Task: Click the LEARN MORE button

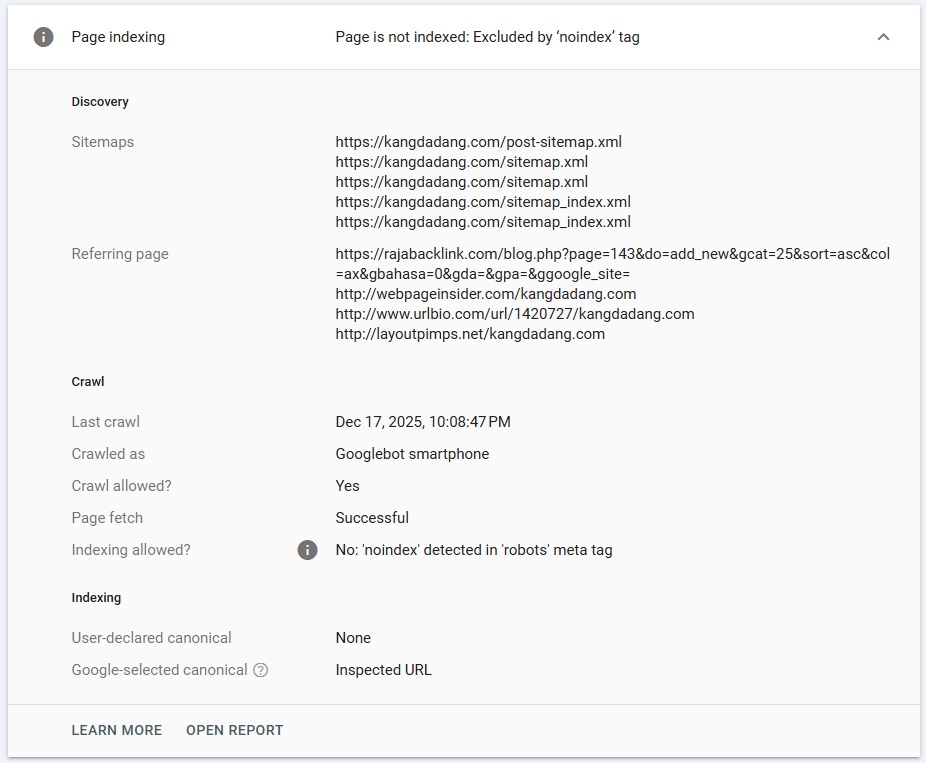Action: 117,730
